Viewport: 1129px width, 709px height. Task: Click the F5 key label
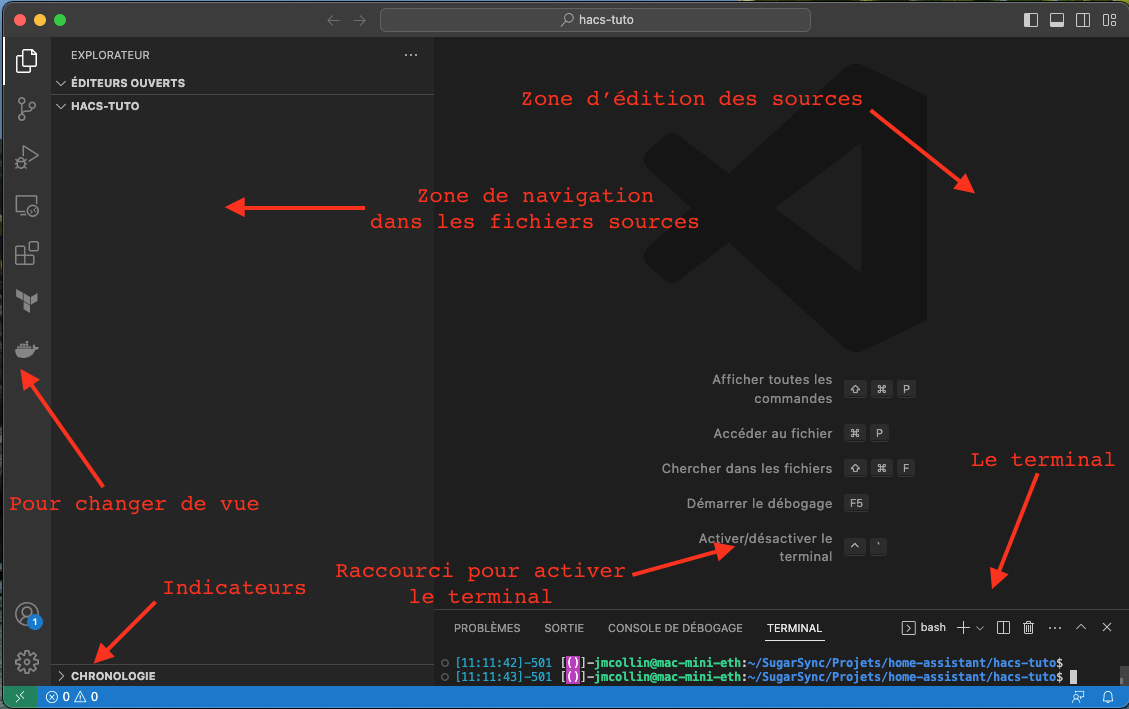(856, 503)
